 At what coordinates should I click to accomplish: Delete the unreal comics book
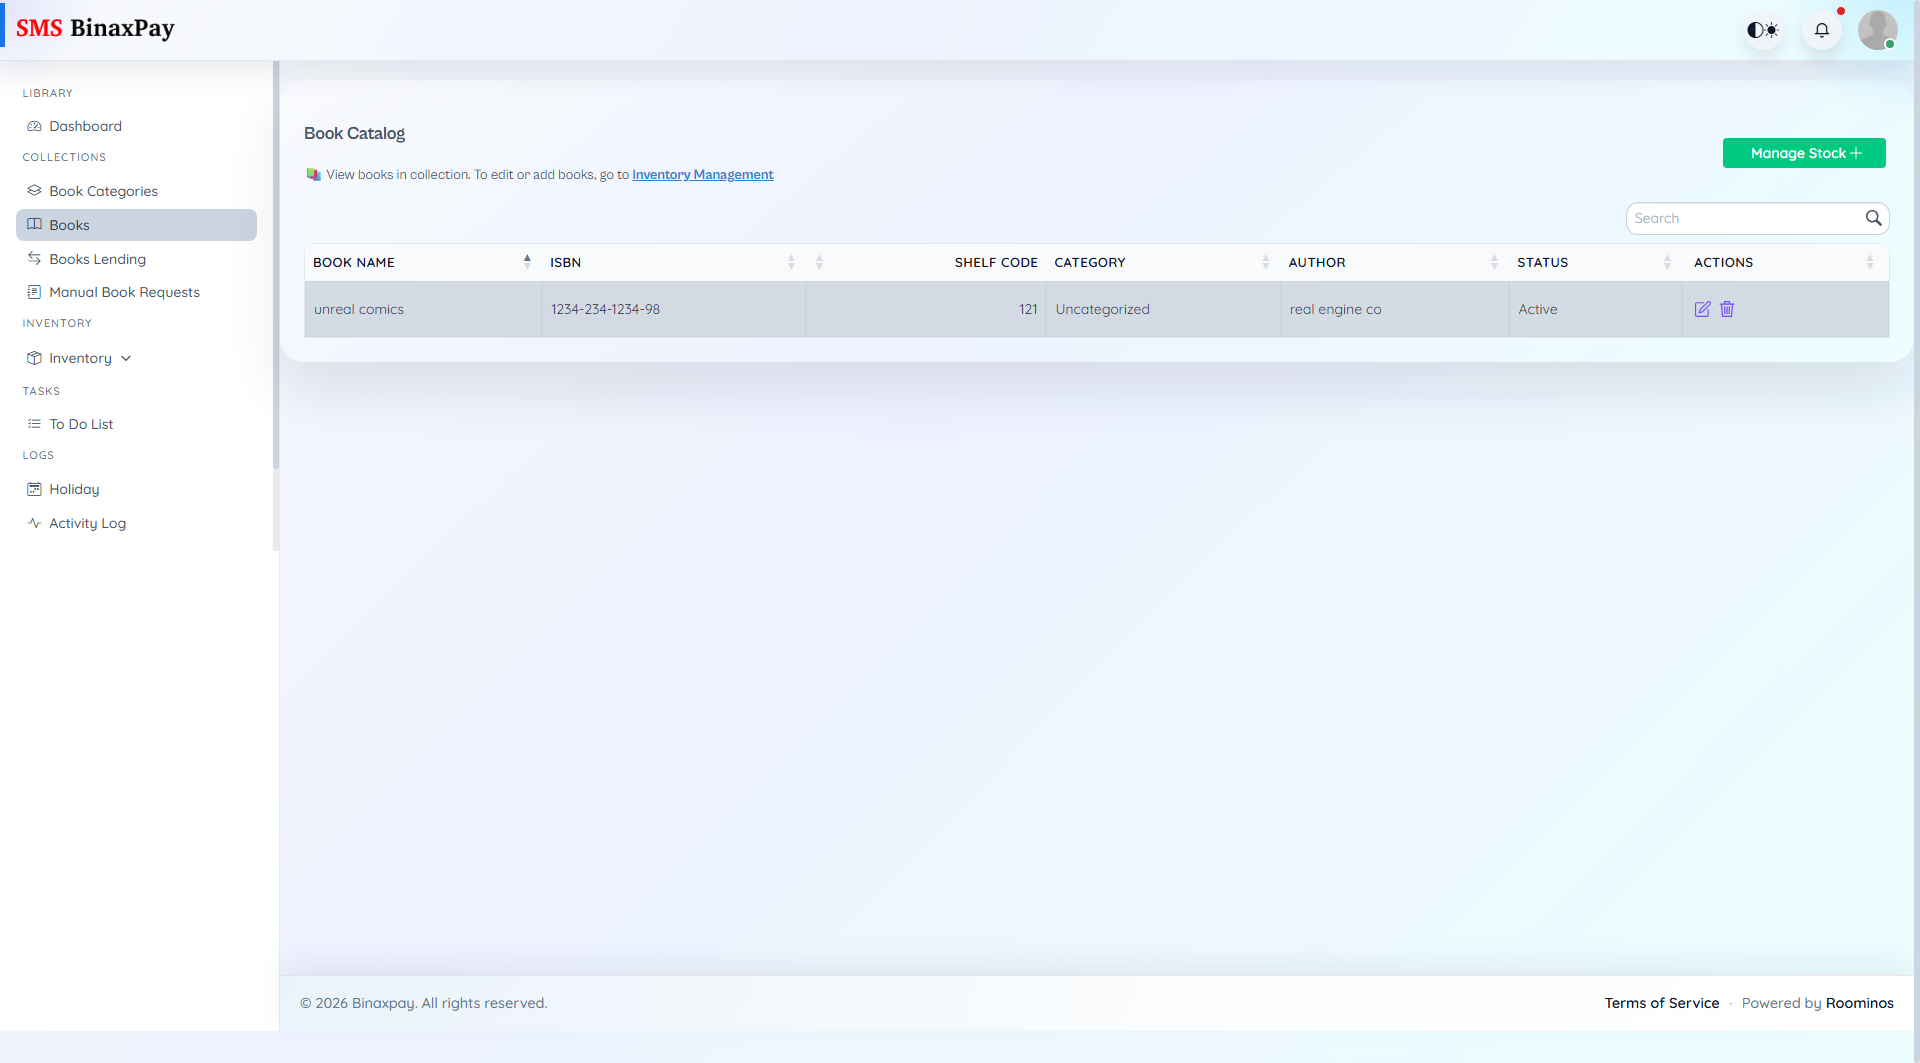pyautogui.click(x=1726, y=309)
